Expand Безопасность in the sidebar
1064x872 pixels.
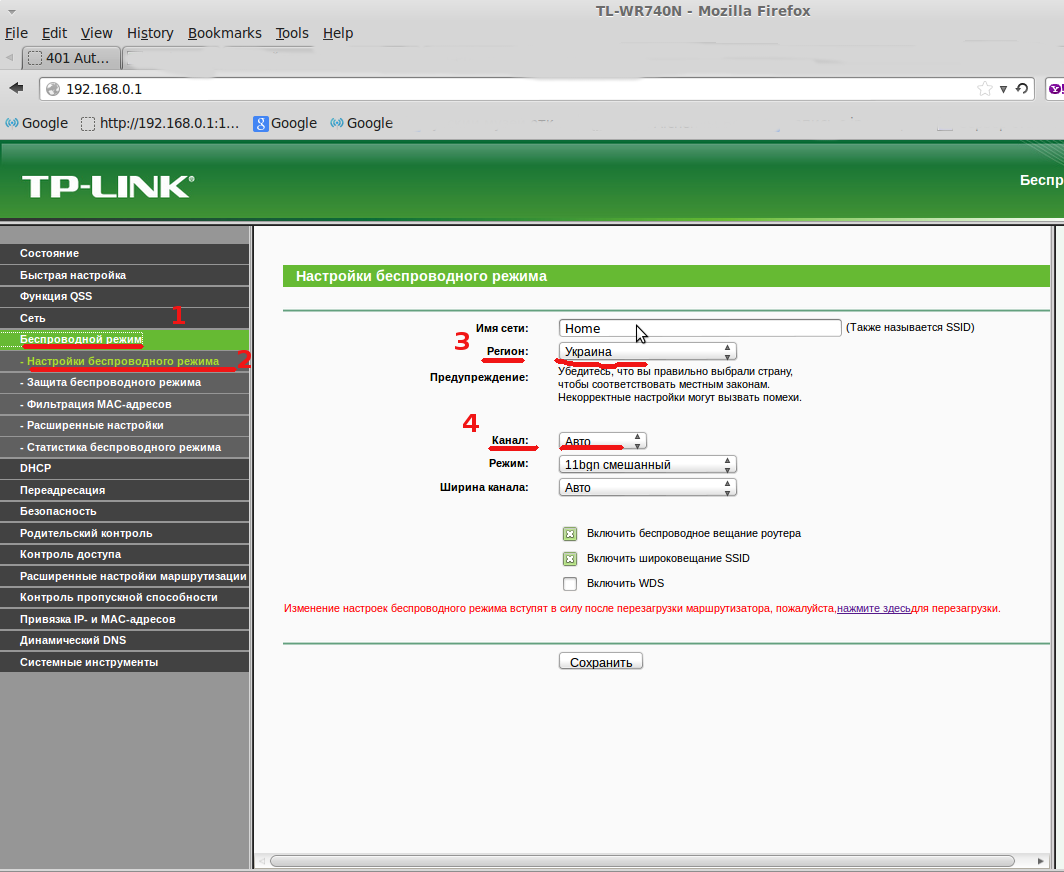click(125, 511)
